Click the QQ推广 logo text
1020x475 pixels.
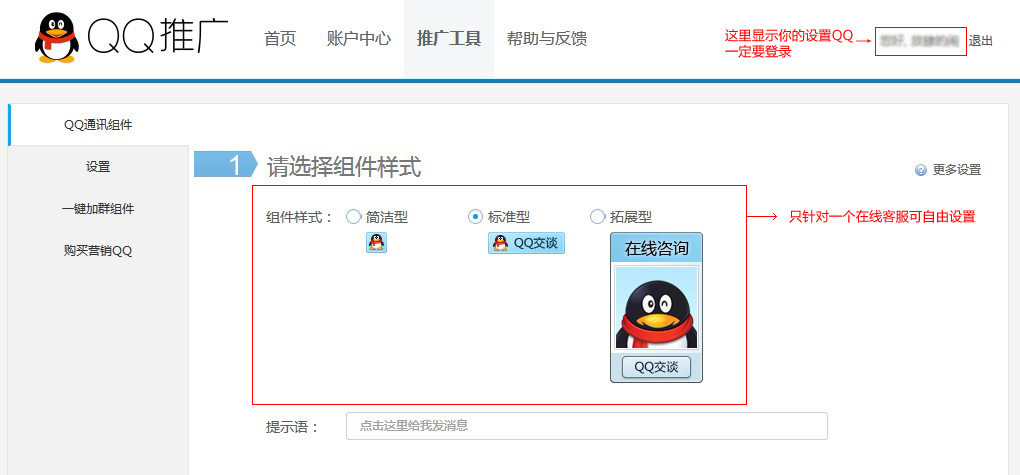pos(157,38)
